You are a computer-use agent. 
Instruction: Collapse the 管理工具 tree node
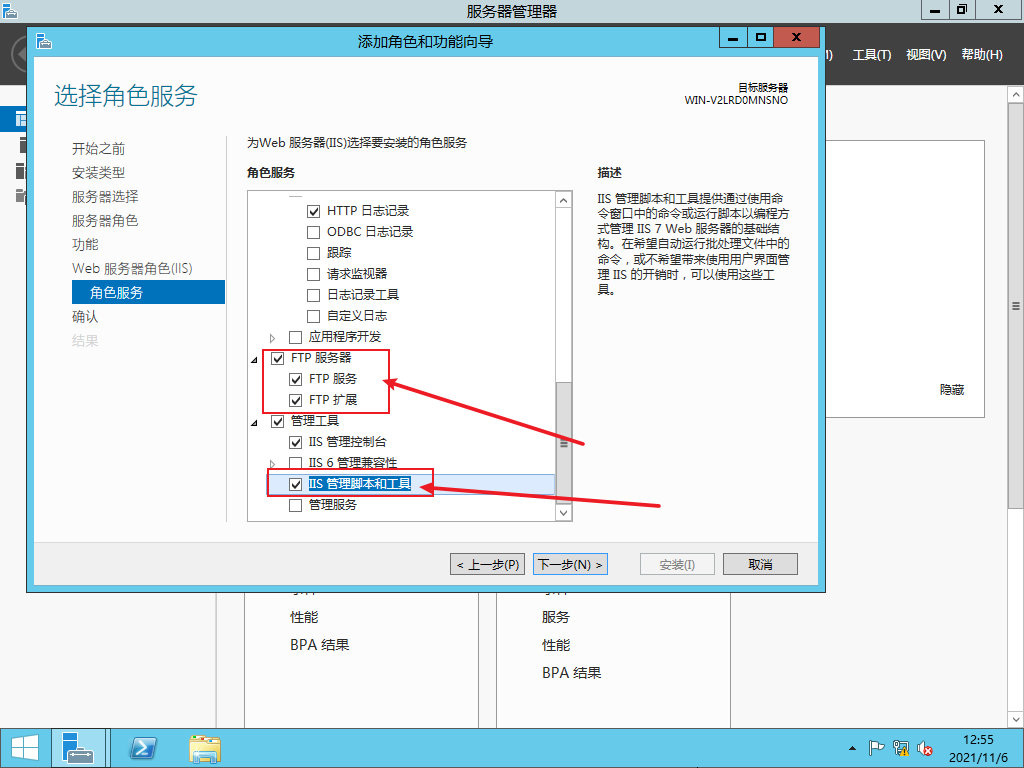(x=254, y=423)
